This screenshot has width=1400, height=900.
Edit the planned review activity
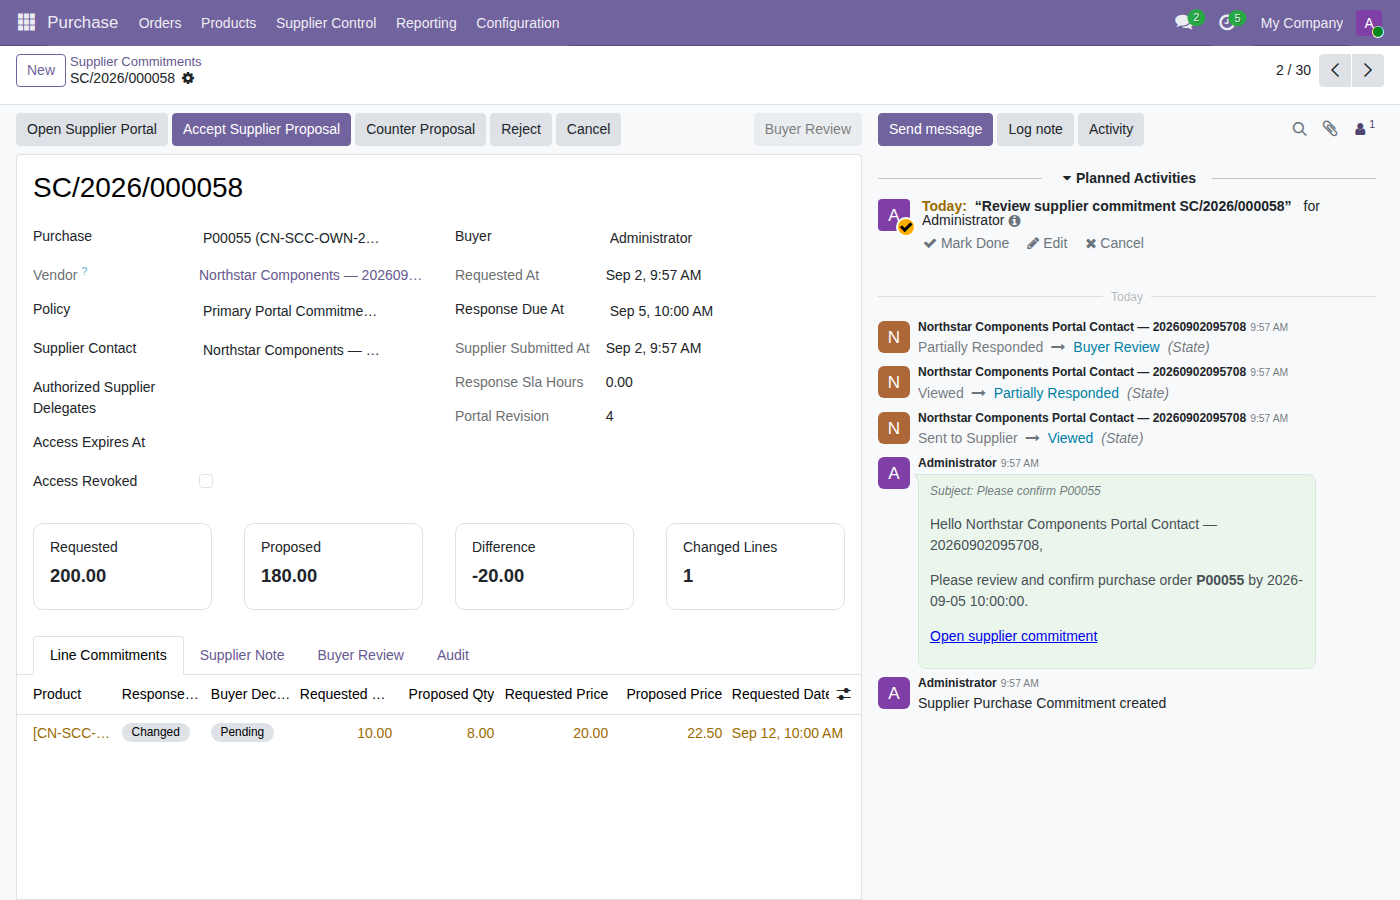[x=1047, y=243]
